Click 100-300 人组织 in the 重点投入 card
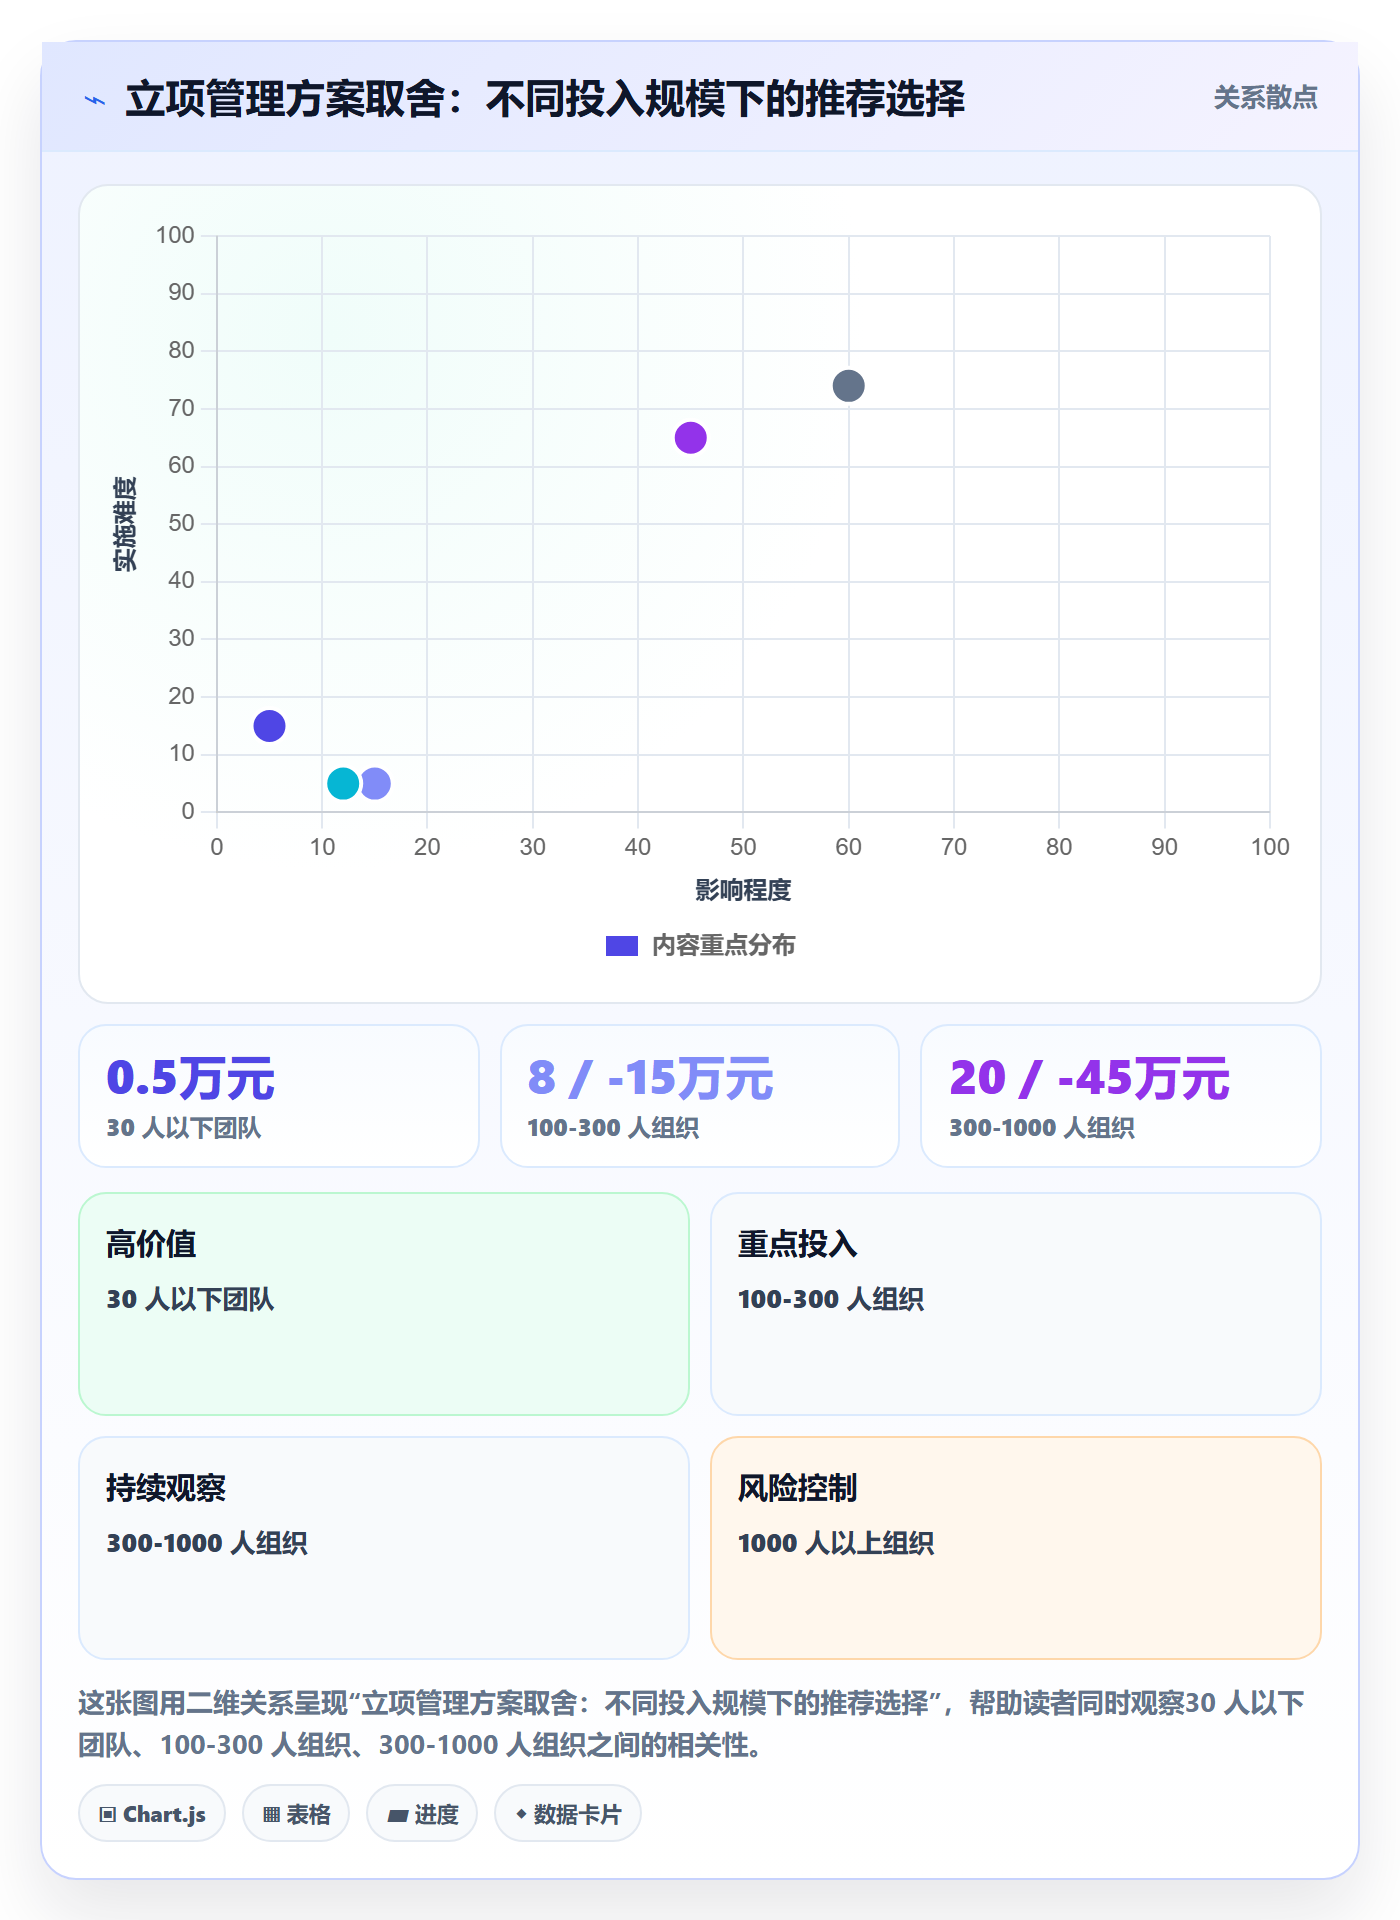This screenshot has height=1920, width=1400. 831,1299
